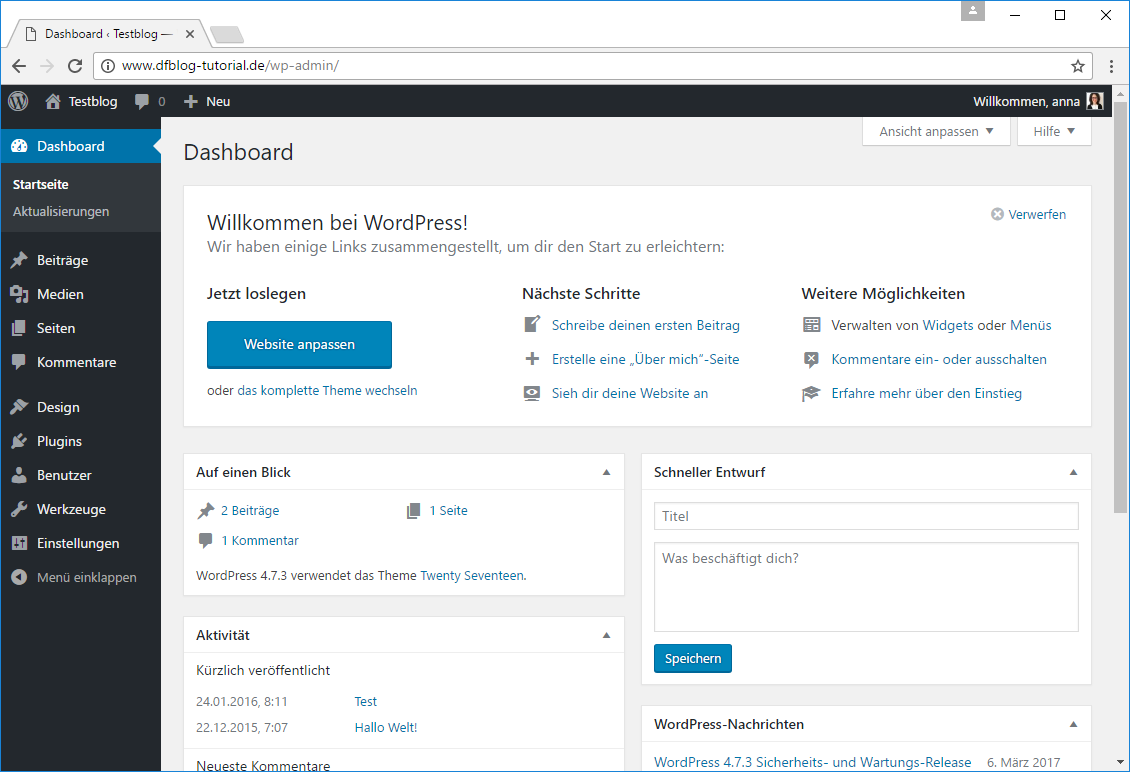Viewport: 1130px width, 772px height.
Task: Reload the page in the browser
Action: point(75,66)
